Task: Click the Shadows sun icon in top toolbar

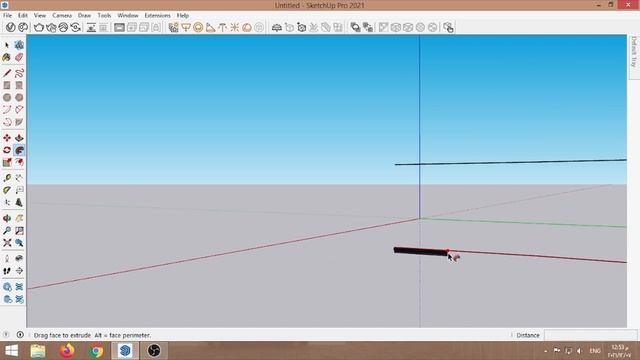Action: 235,27
